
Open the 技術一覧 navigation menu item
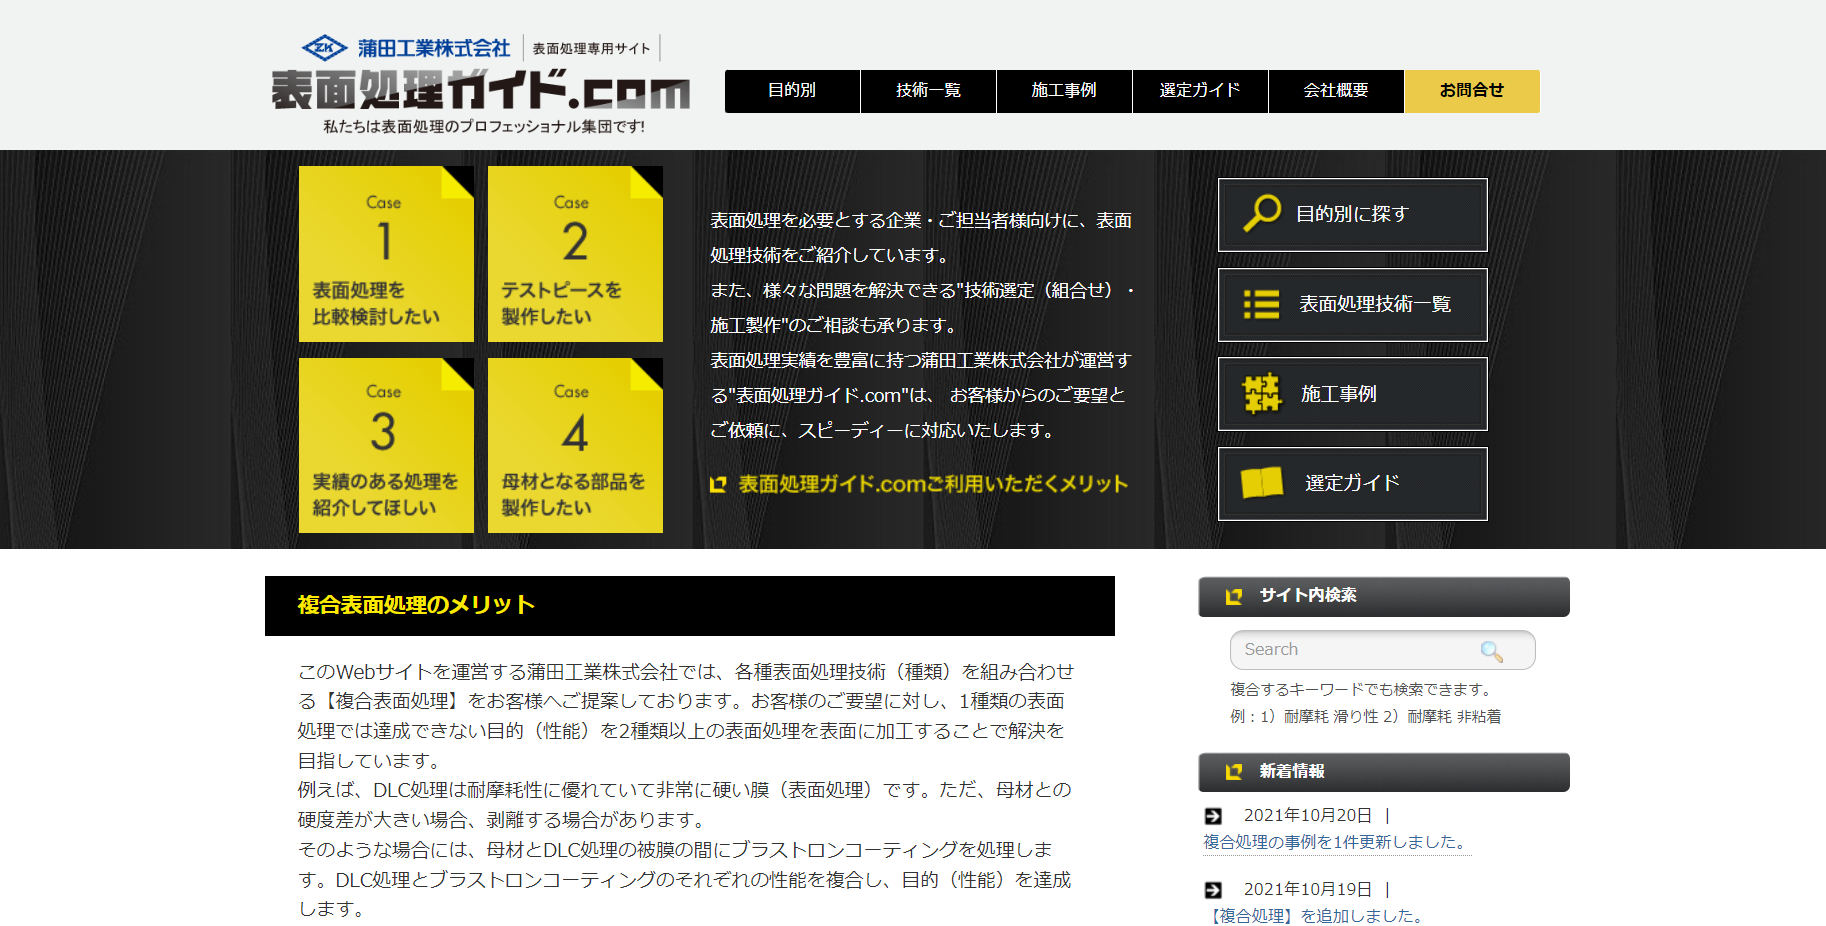pos(928,91)
